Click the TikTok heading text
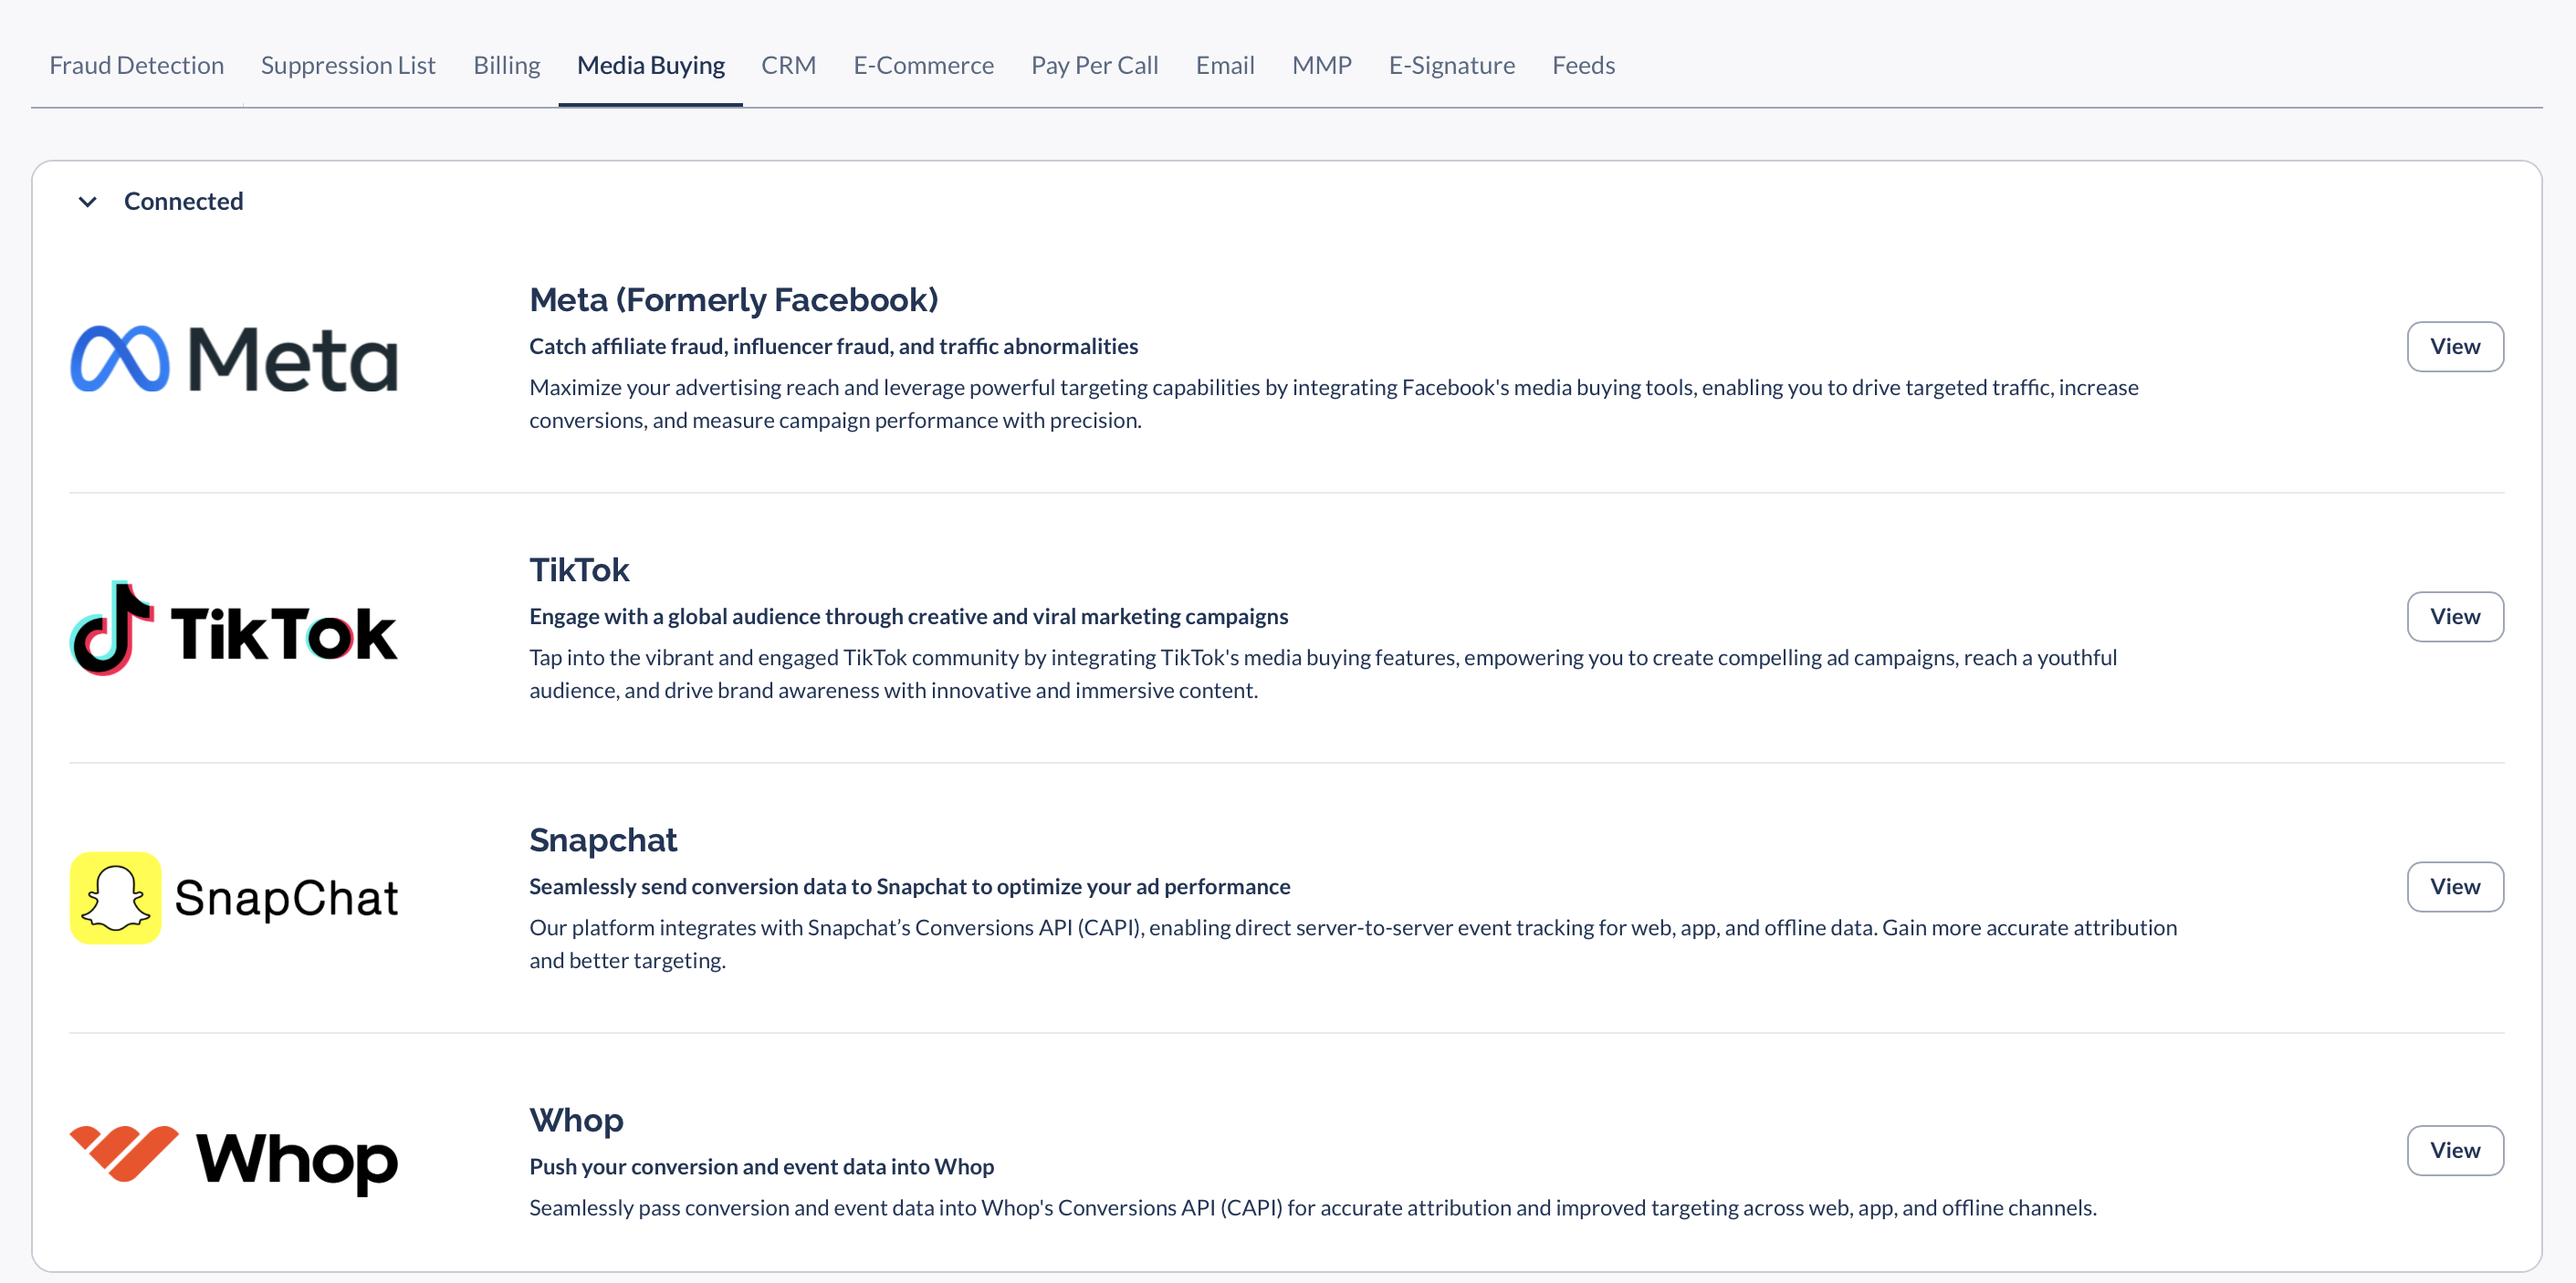The height and width of the screenshot is (1283, 2576). [x=579, y=570]
